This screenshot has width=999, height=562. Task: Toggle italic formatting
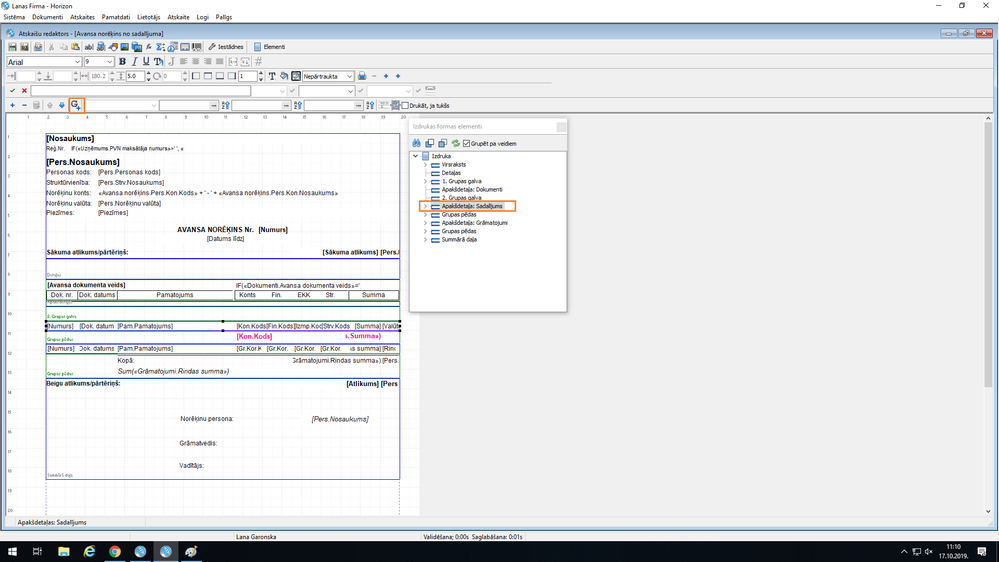pyautogui.click(x=134, y=62)
